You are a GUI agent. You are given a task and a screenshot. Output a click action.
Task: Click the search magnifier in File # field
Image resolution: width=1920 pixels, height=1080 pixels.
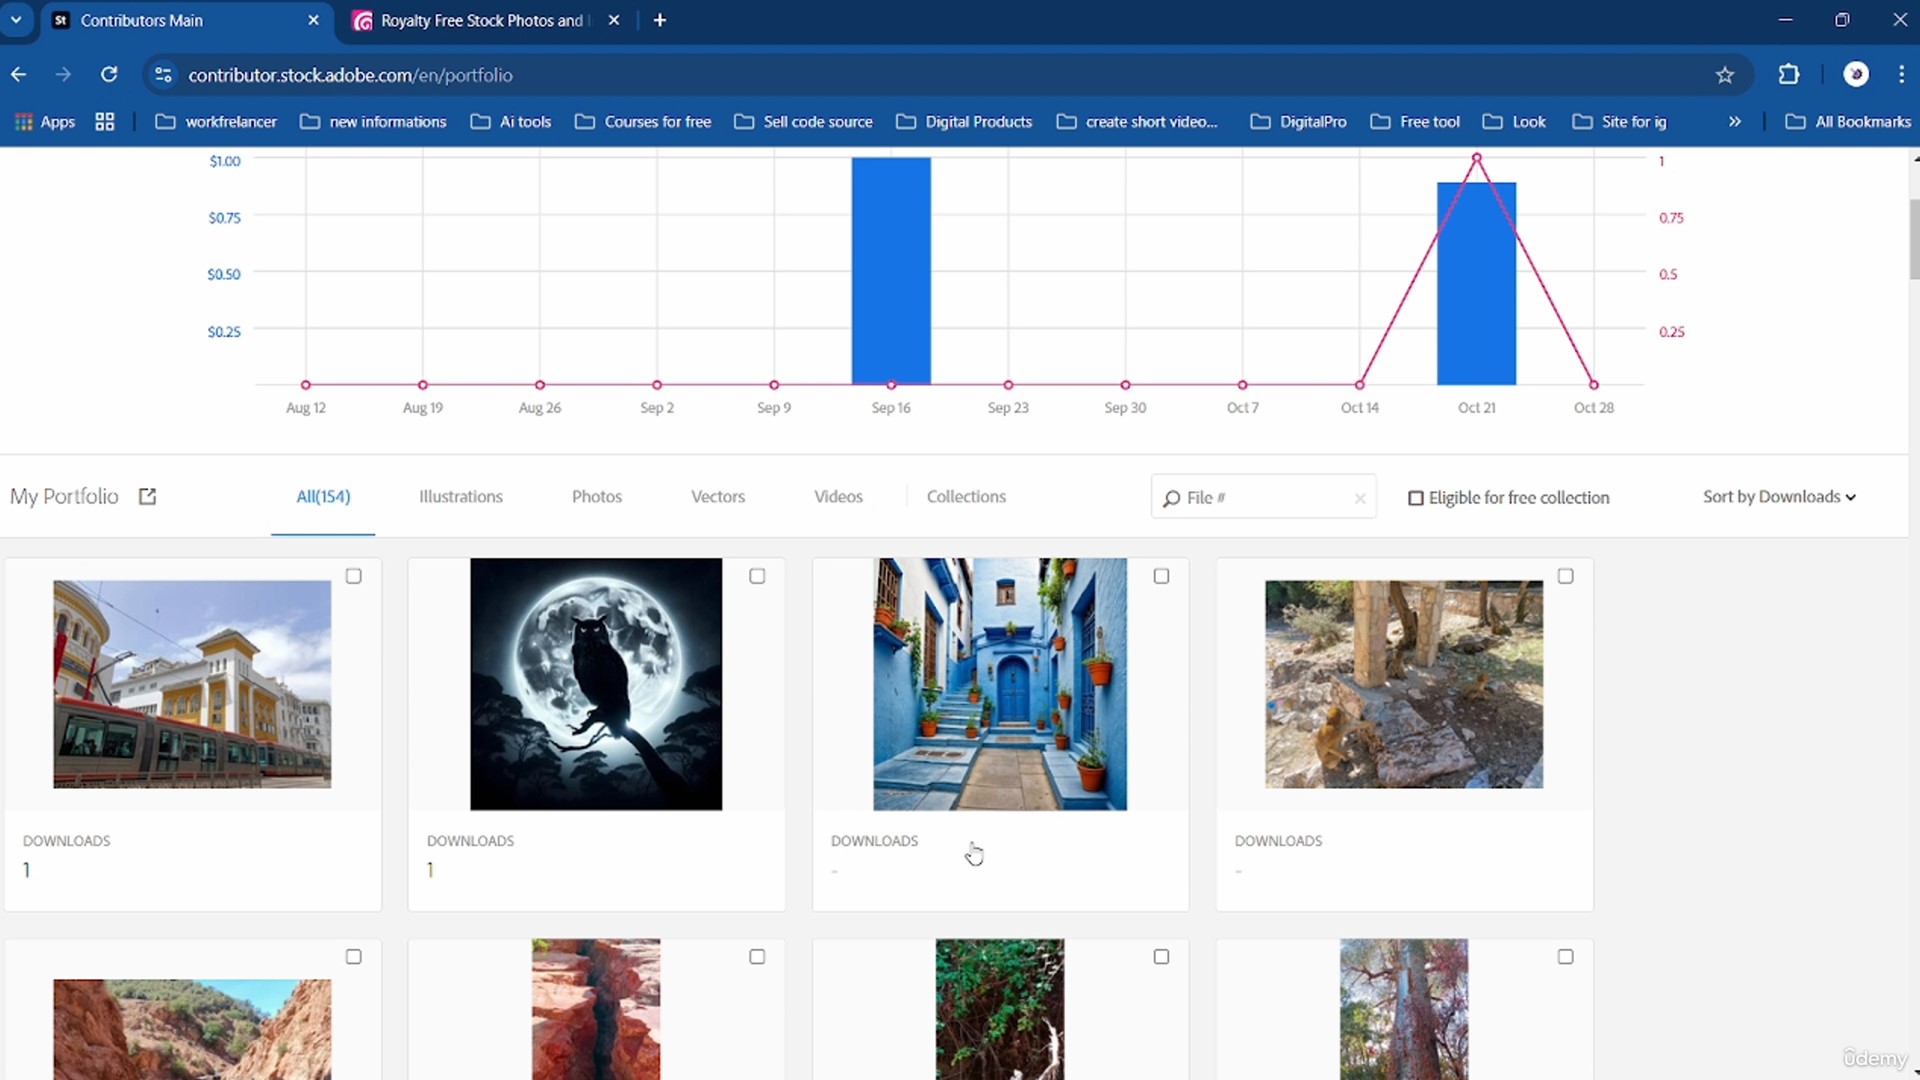tap(1171, 498)
